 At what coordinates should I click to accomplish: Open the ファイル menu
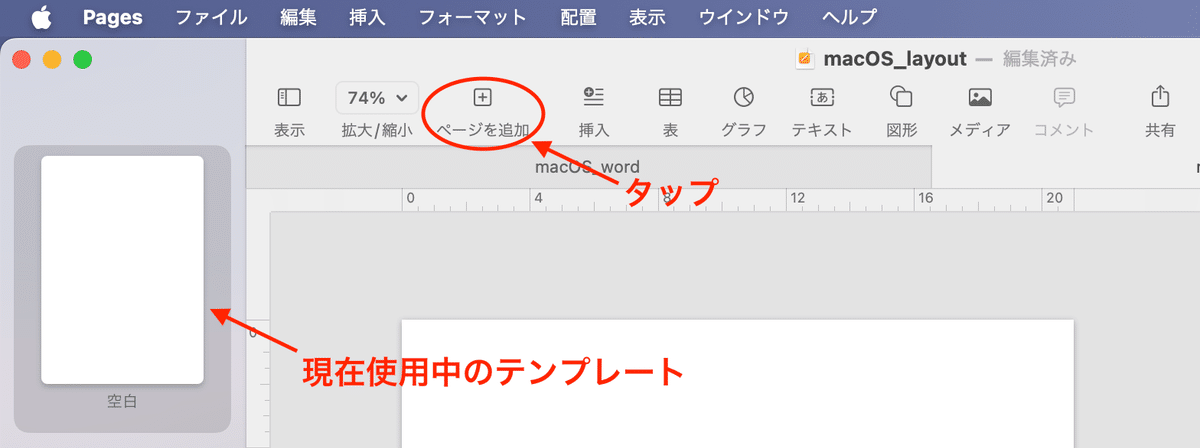(212, 17)
